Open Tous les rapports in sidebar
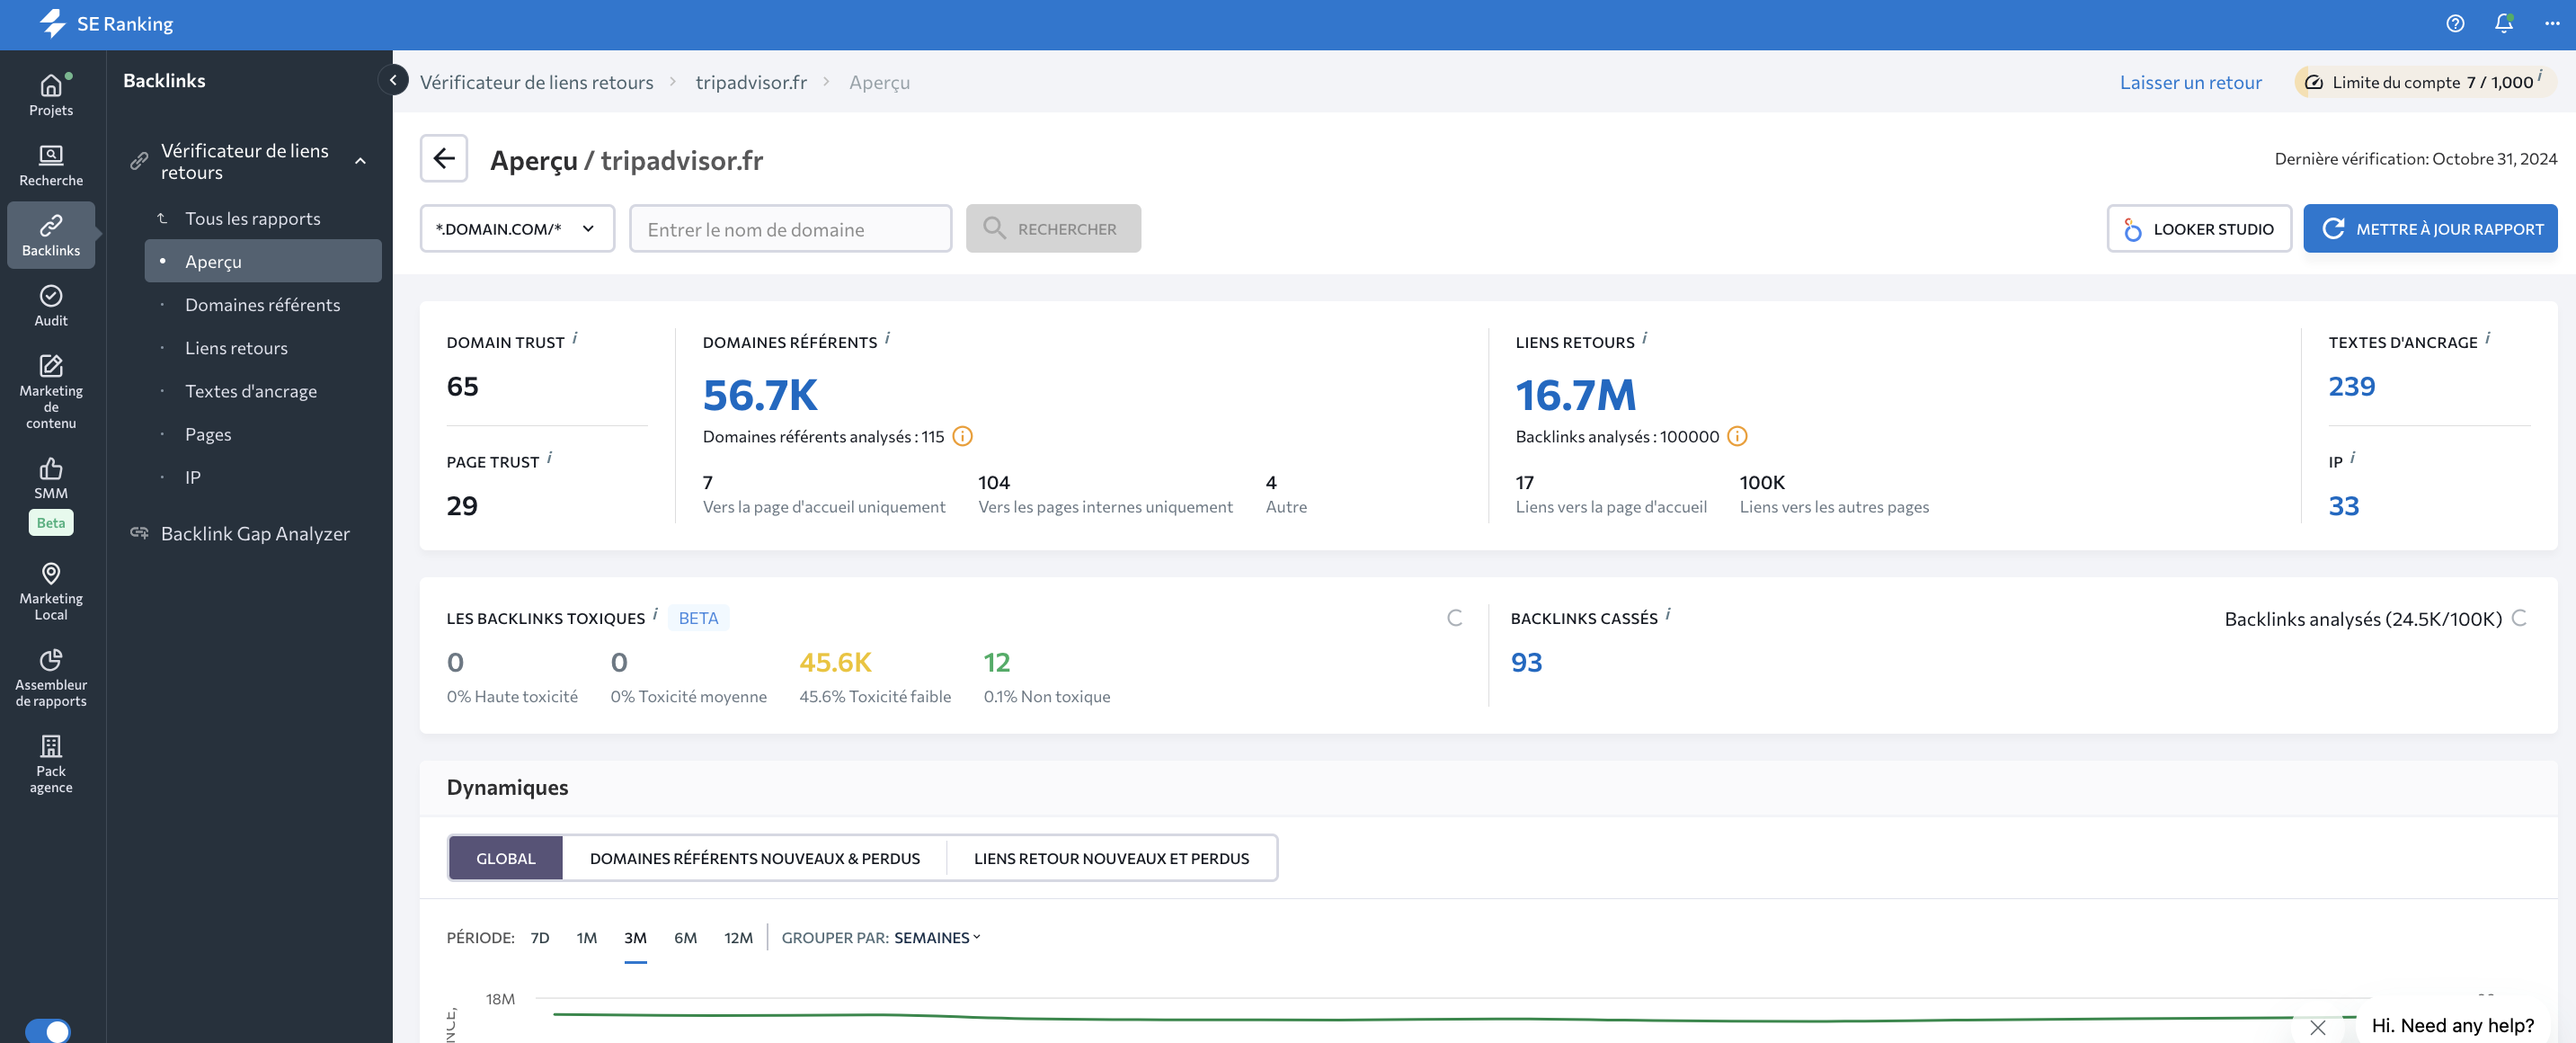Screen dimensions: 2576x1043 coord(252,218)
